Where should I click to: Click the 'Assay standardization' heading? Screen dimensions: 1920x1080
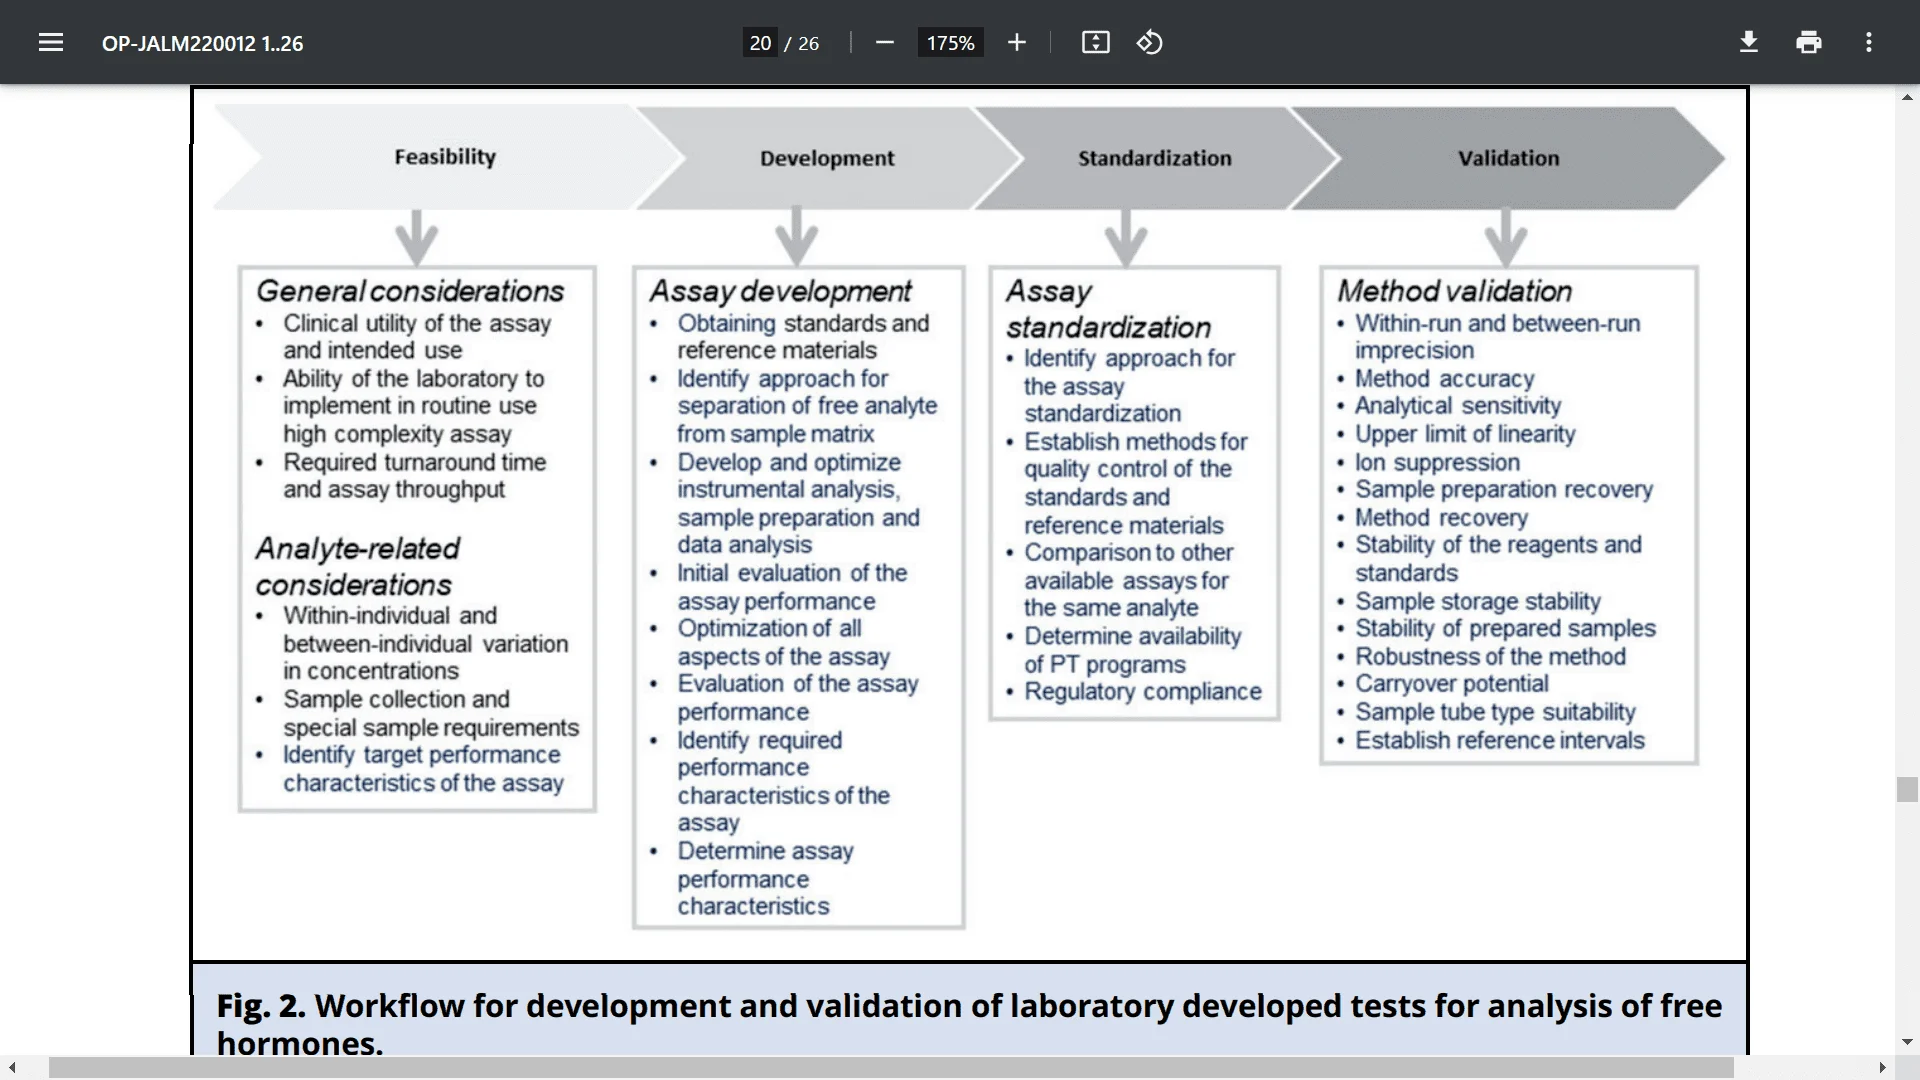click(x=1108, y=309)
